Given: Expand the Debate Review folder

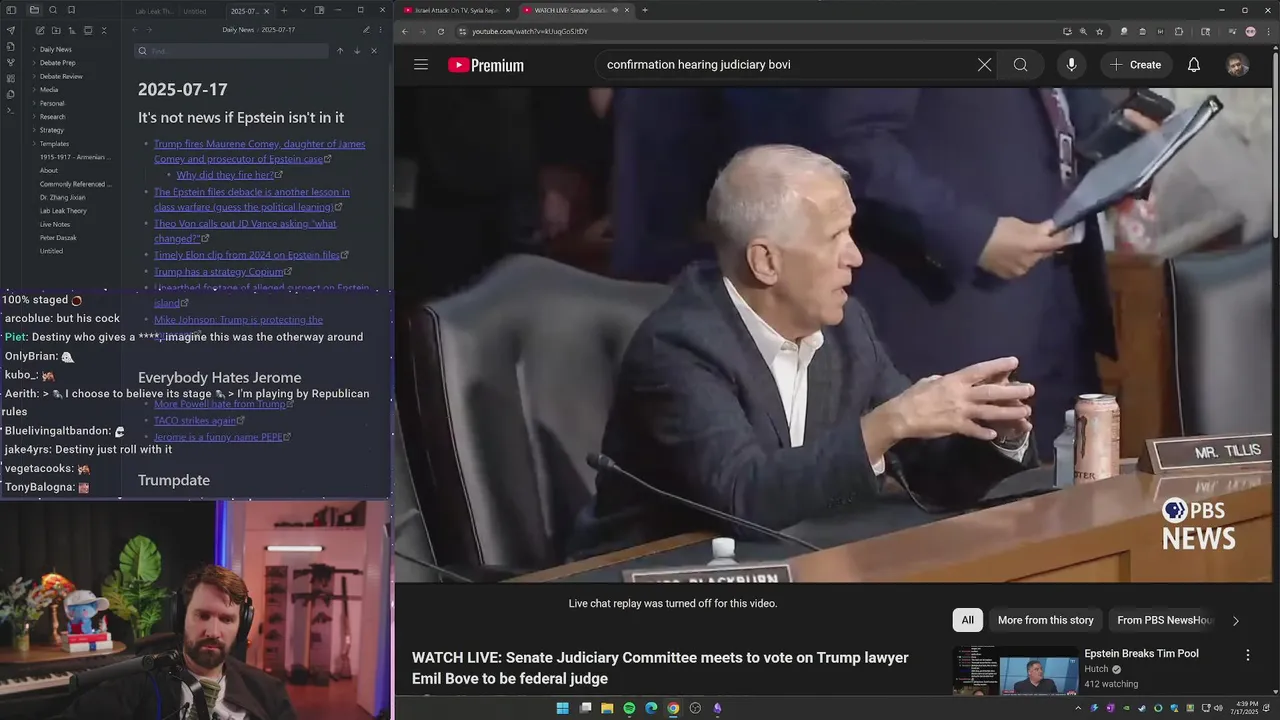Looking at the screenshot, I should coord(61,76).
